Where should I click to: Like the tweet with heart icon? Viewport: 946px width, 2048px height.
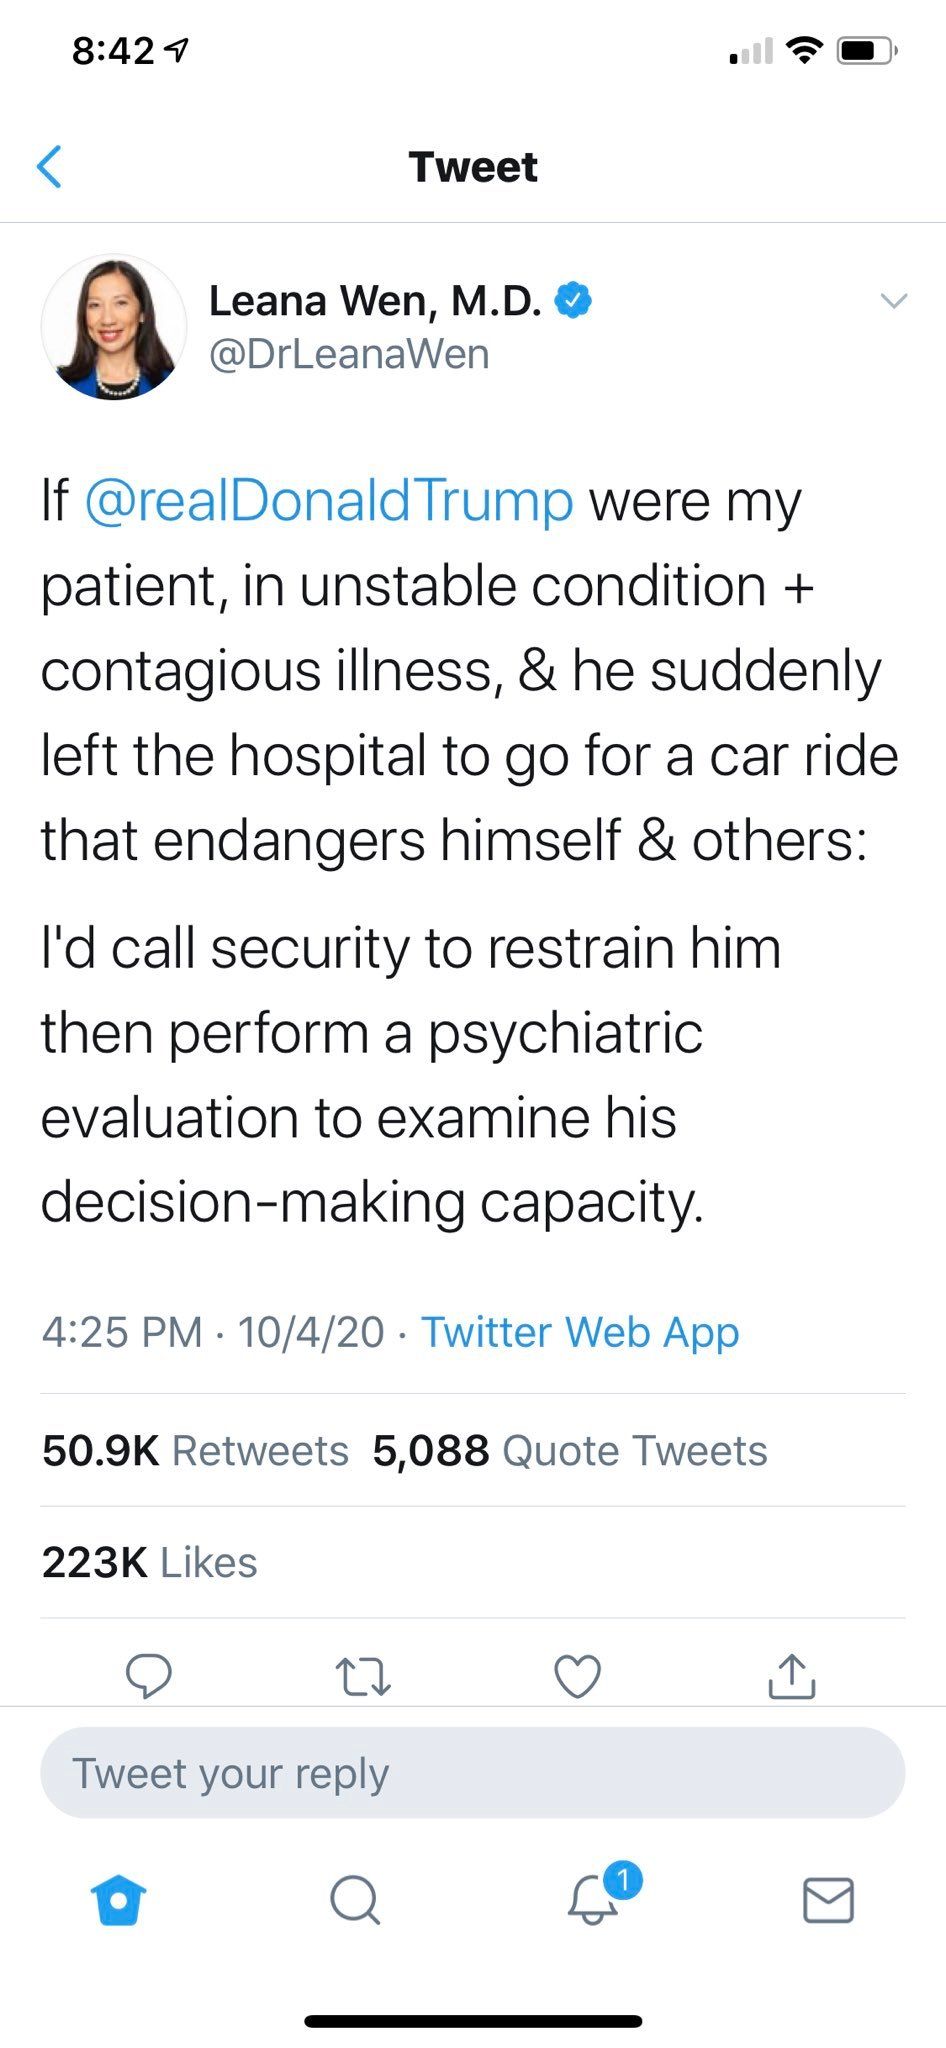coord(578,1677)
